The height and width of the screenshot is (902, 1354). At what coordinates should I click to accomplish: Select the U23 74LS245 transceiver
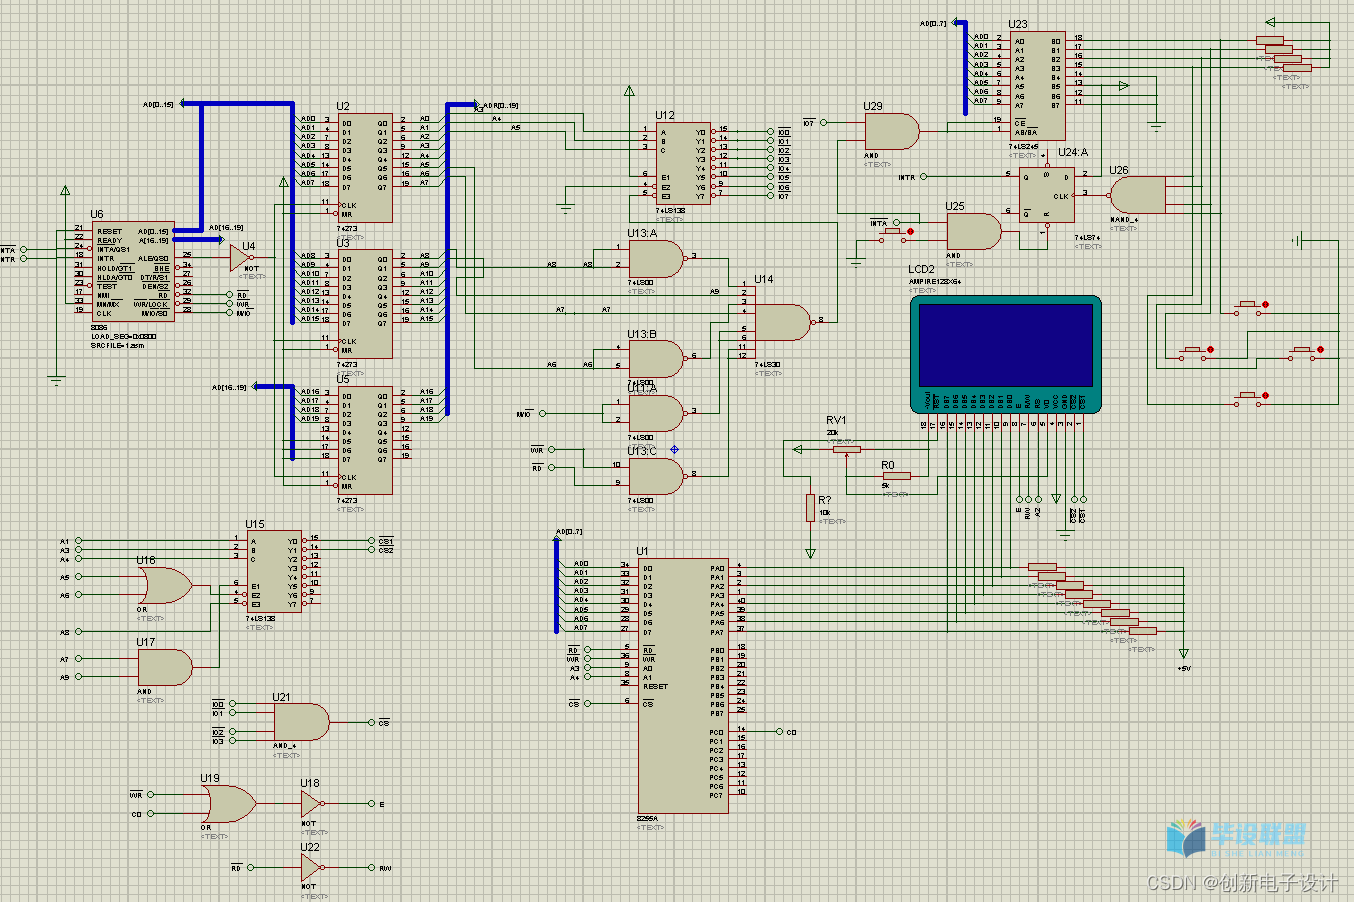point(1038,85)
